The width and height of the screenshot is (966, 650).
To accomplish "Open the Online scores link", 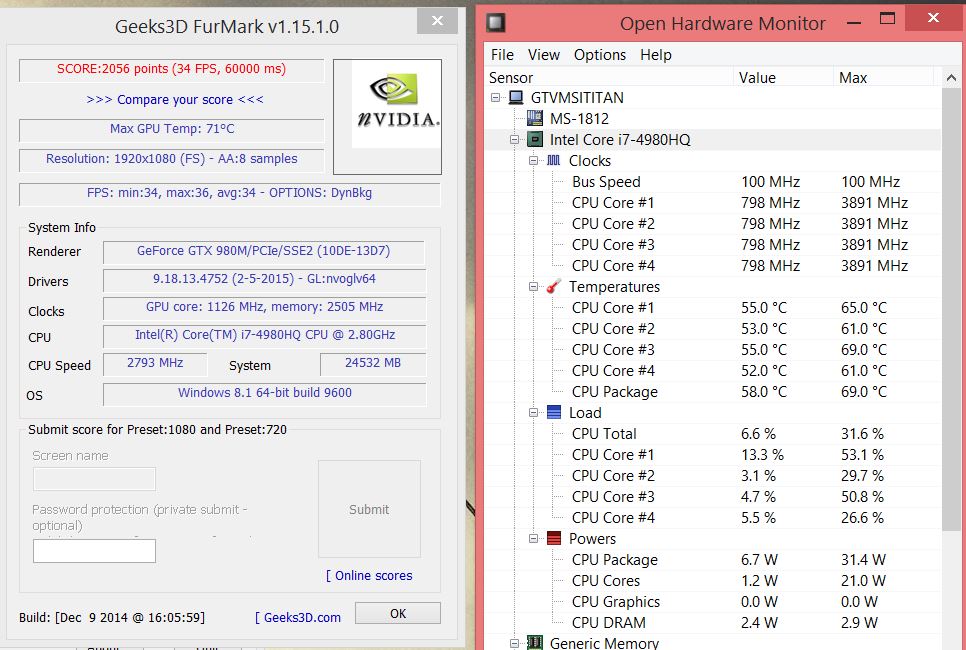I will 369,575.
